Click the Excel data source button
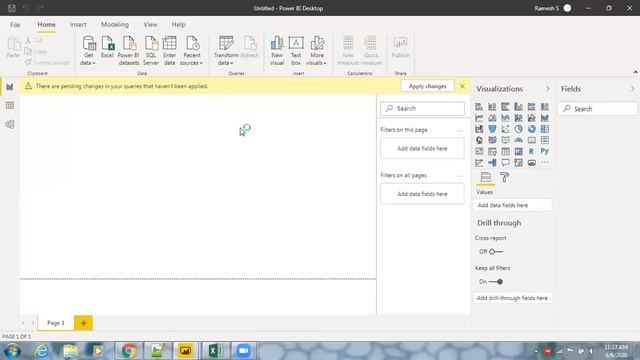640x360 pixels. pos(107,47)
